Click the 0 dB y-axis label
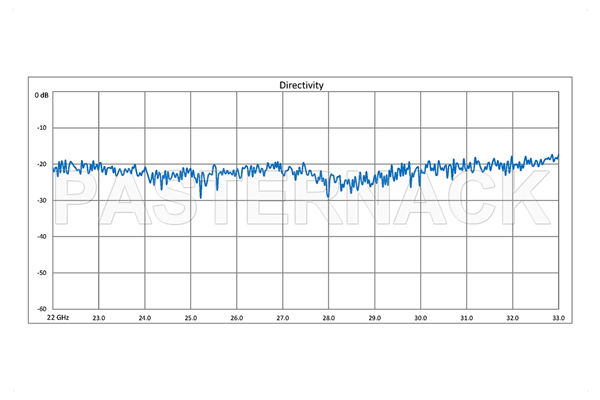The image size is (600, 400). (41, 95)
